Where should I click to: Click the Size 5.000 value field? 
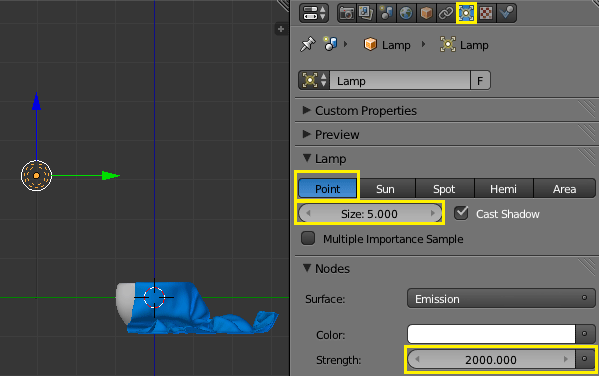coord(369,214)
